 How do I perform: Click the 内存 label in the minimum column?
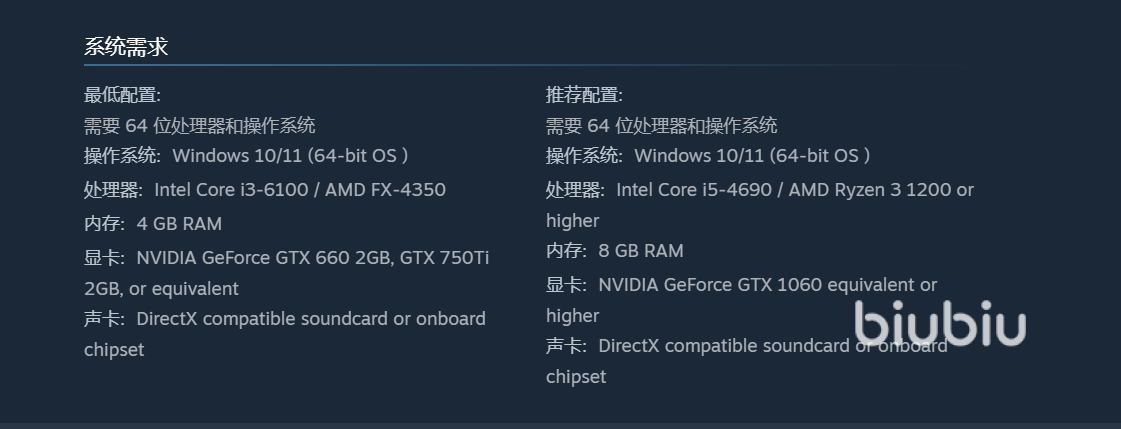pyautogui.click(x=103, y=223)
